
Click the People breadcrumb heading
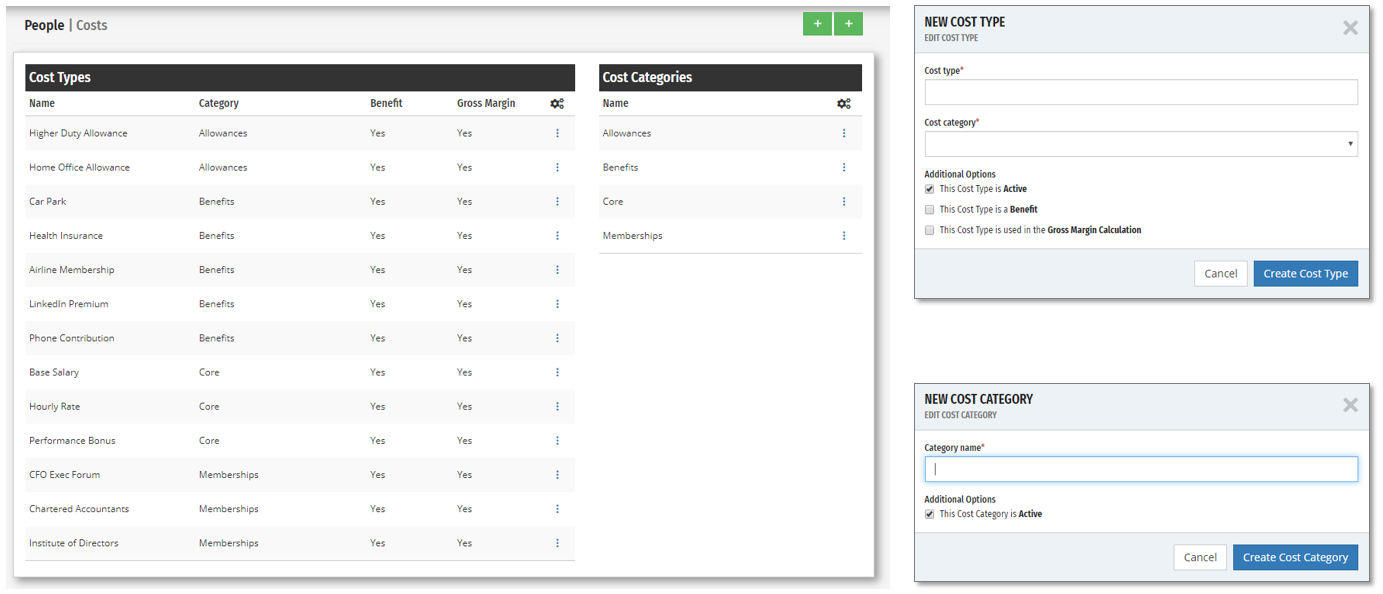tap(44, 25)
